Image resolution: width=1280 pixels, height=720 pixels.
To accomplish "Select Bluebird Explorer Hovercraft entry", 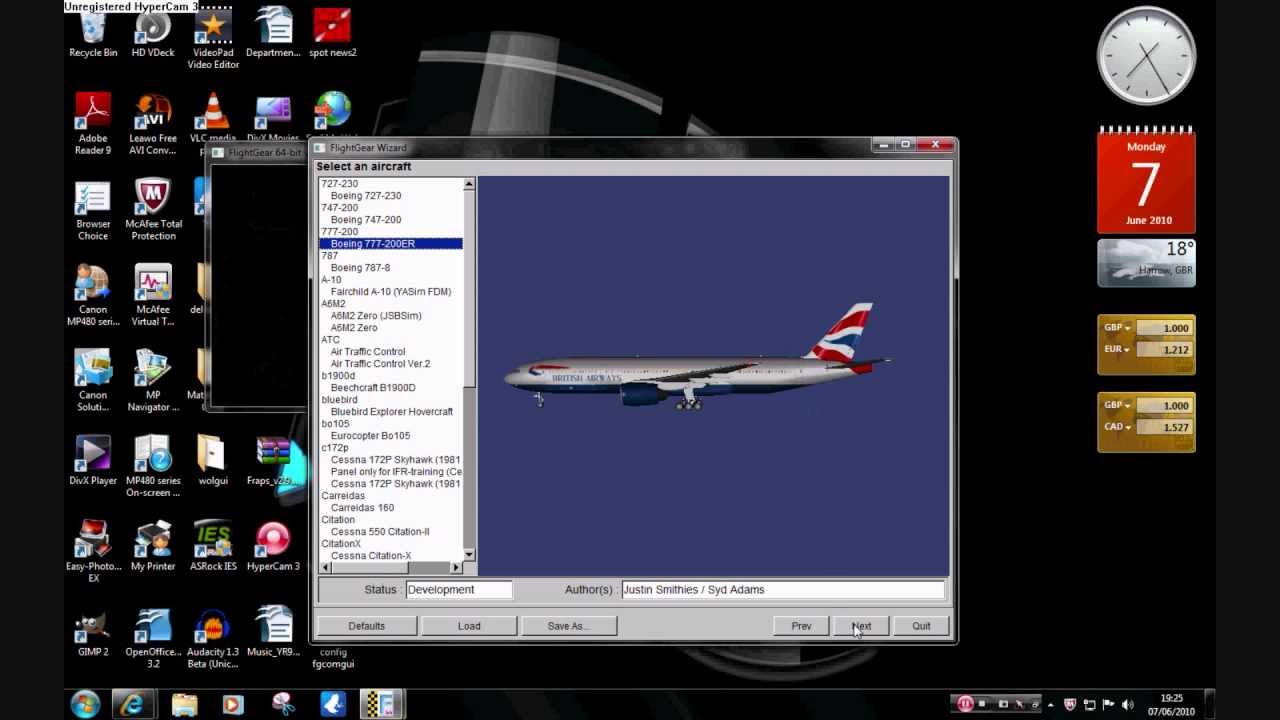I will (391, 412).
